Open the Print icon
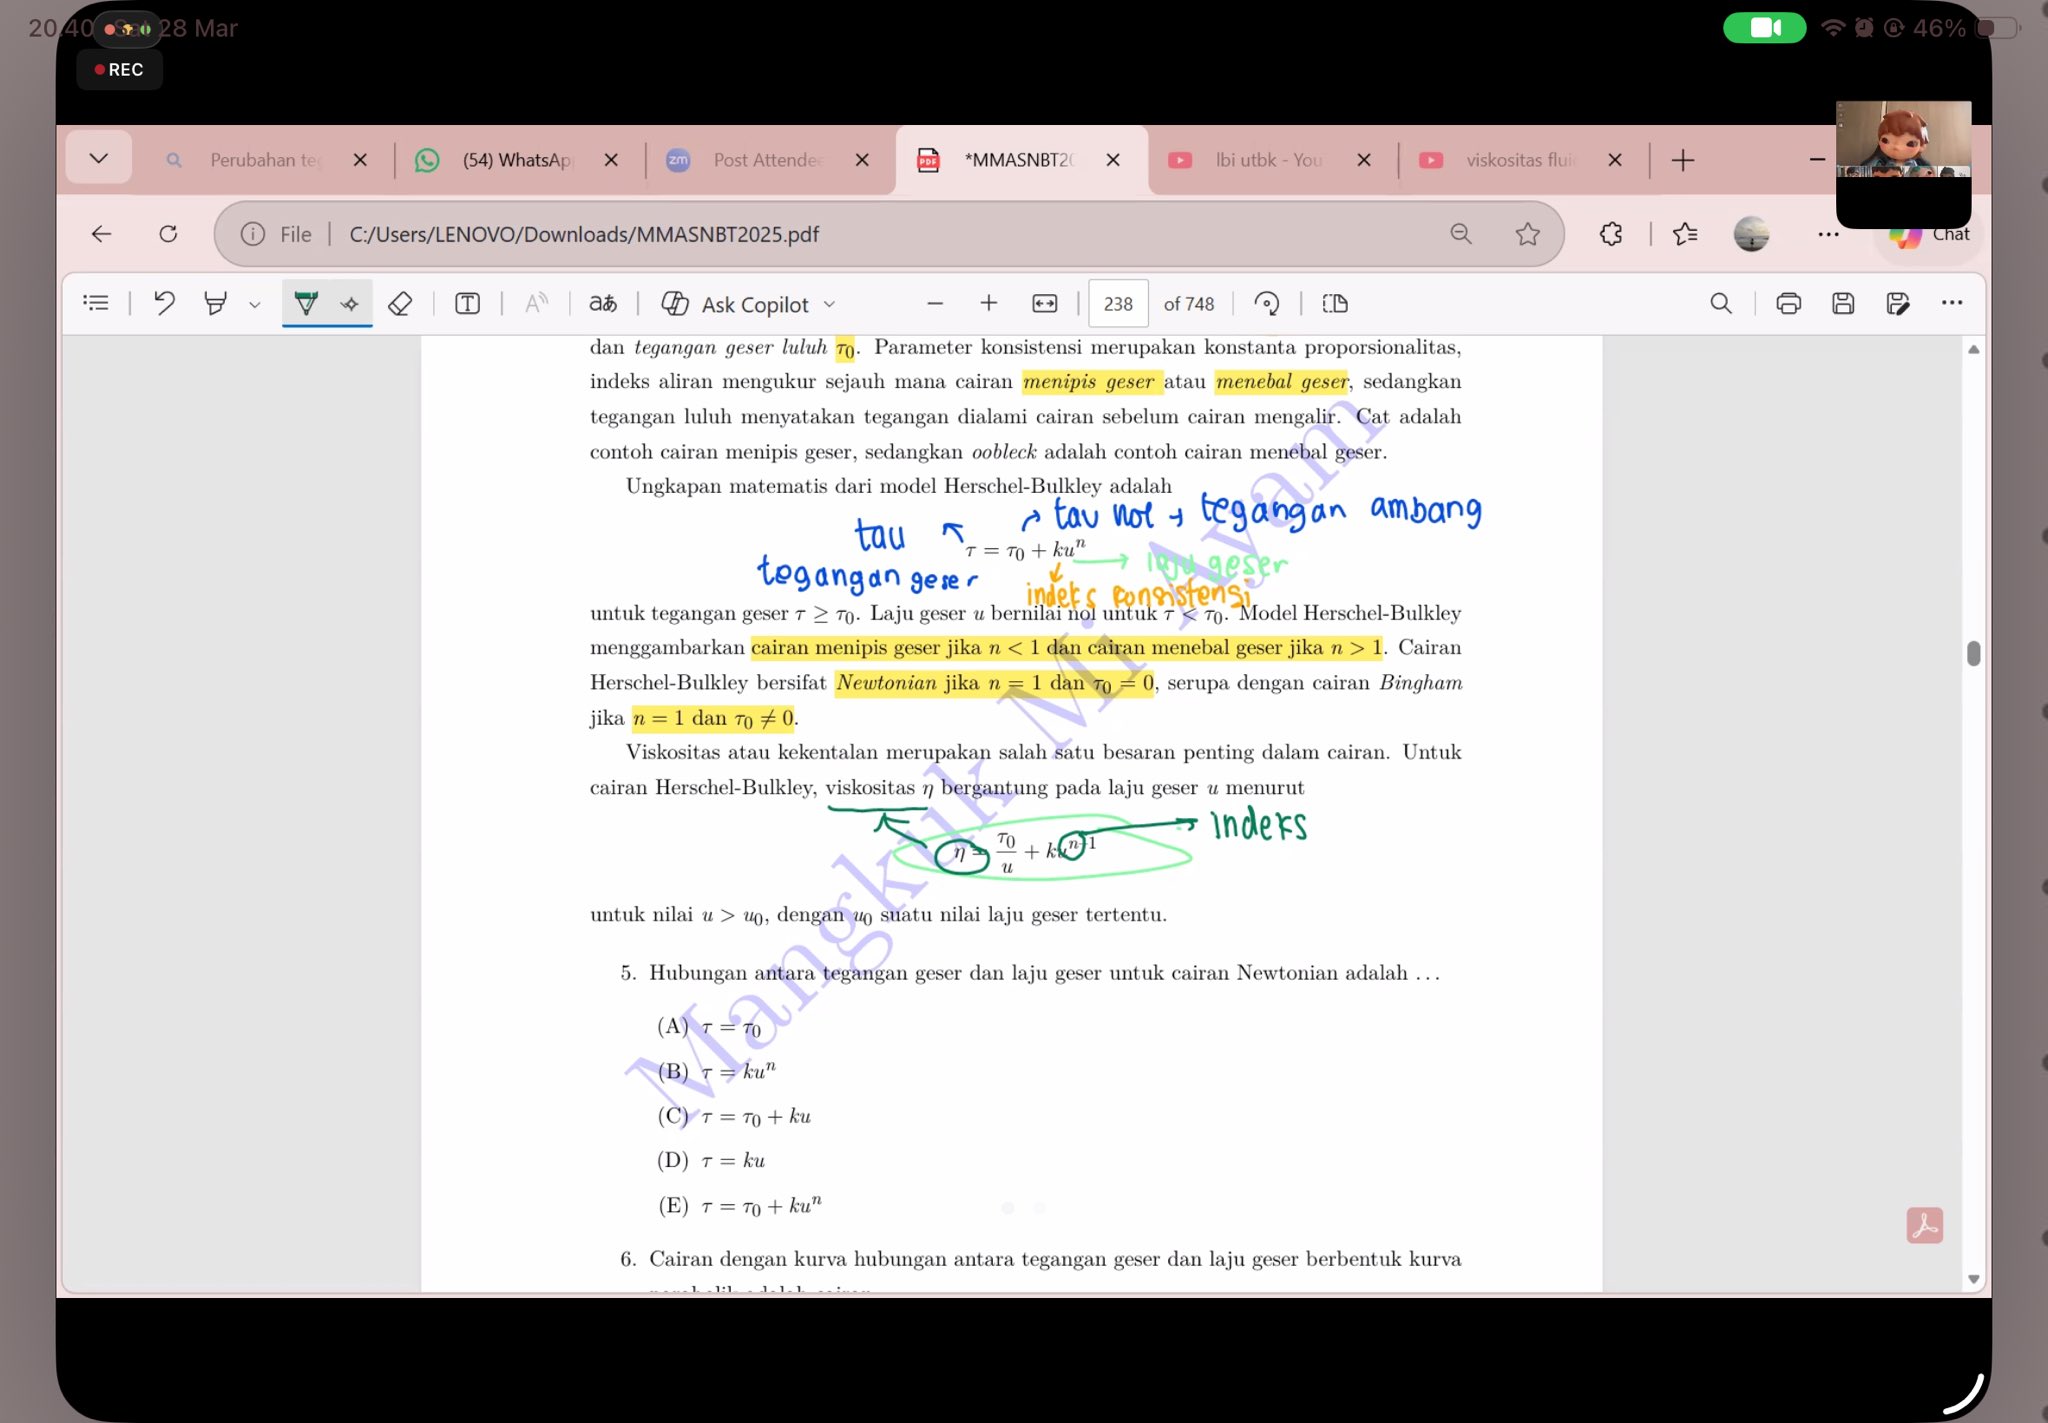Screen dimensions: 2048x1423 coord(1788,303)
